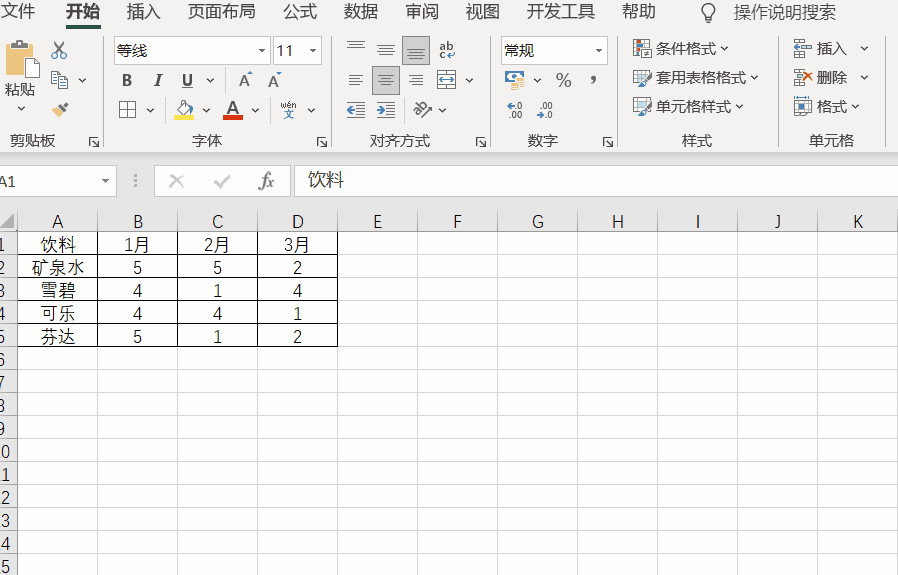Viewport: 898px width, 575px height.
Task: Open number group dialog launcher
Action: [608, 142]
